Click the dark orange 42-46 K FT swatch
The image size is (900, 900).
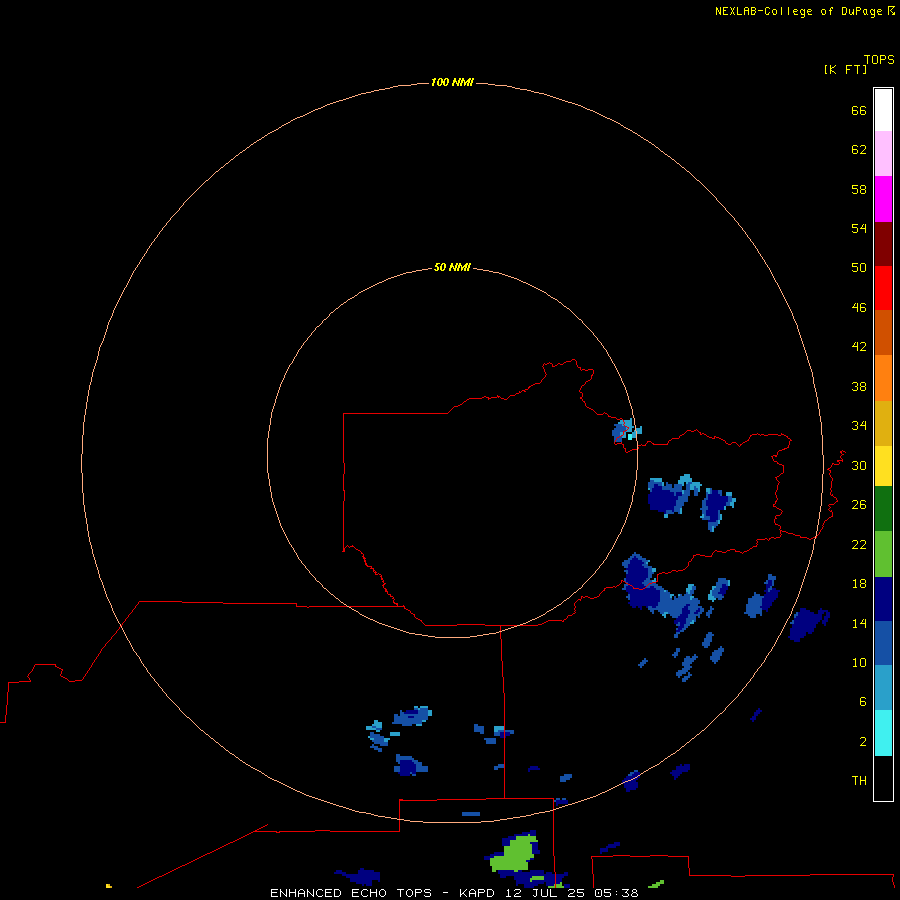pos(883,333)
